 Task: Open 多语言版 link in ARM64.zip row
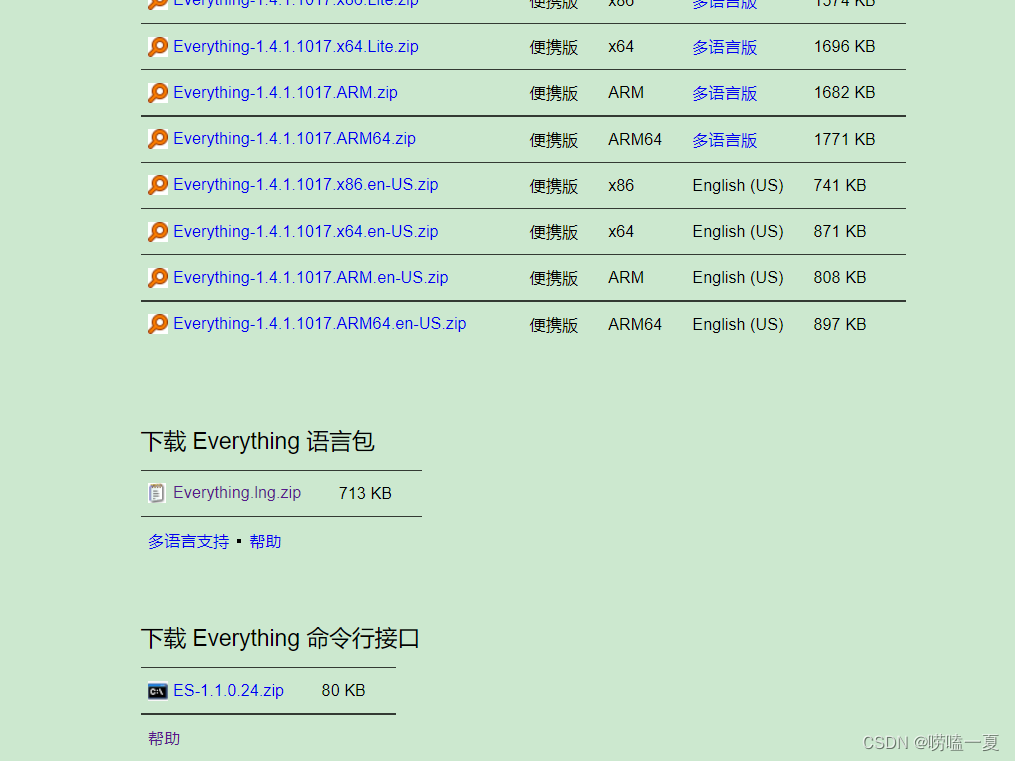[x=724, y=140]
